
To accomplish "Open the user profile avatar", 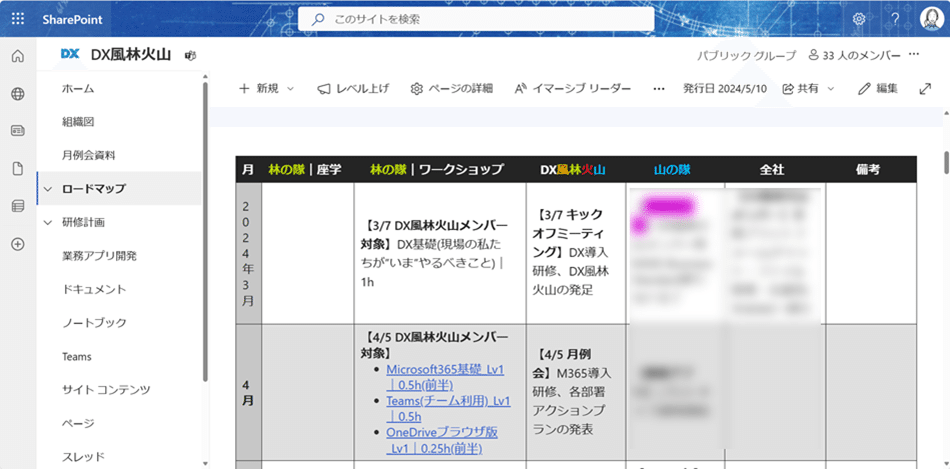I will [930, 19].
